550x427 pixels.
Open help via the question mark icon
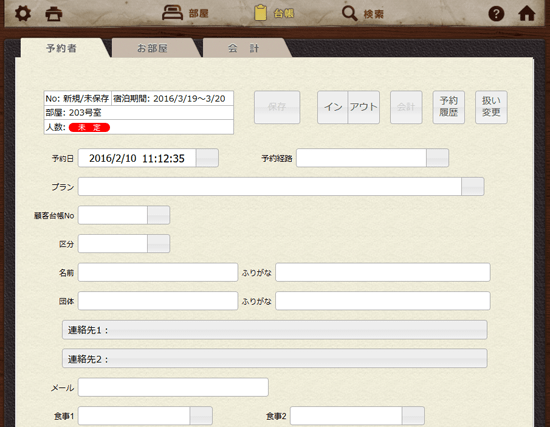point(496,14)
